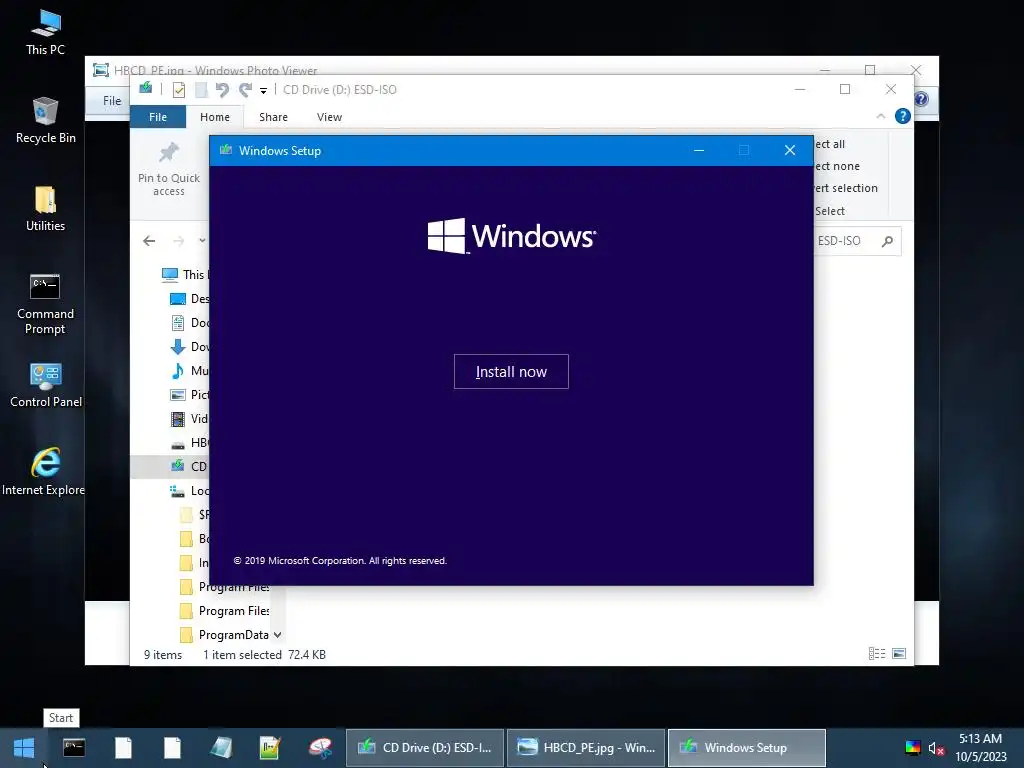The height and width of the screenshot is (768, 1024).
Task: Open the Utilities folder on desktop
Action: tap(45, 209)
